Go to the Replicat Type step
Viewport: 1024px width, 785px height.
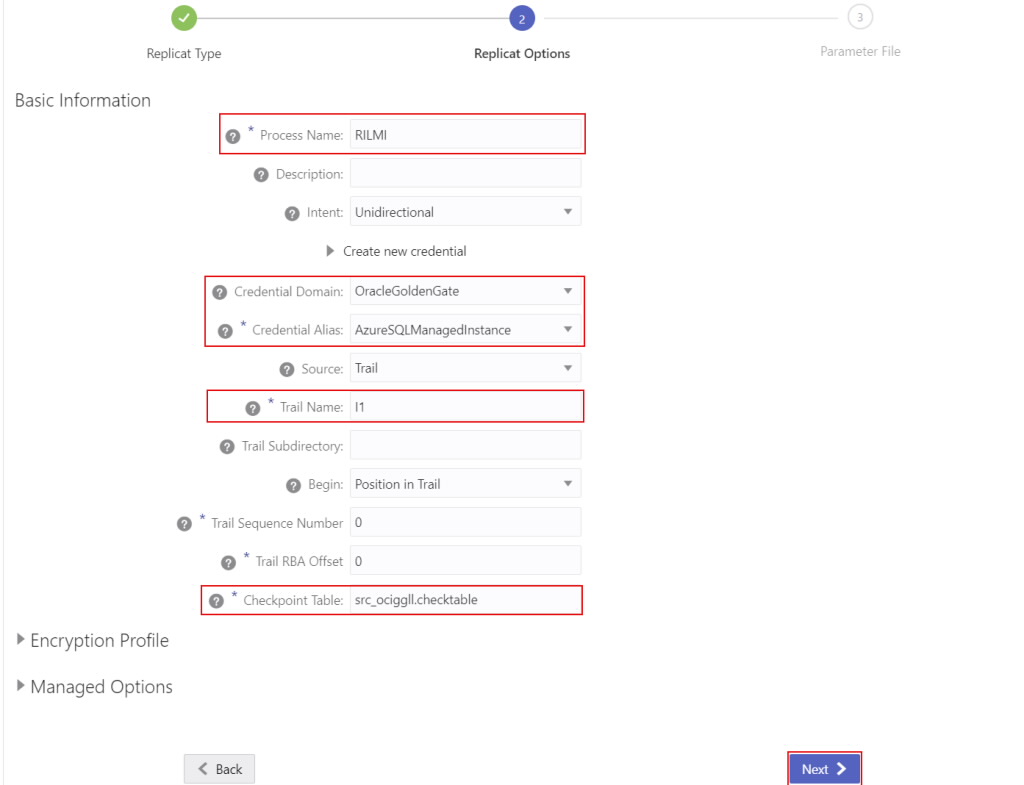pyautogui.click(x=184, y=53)
